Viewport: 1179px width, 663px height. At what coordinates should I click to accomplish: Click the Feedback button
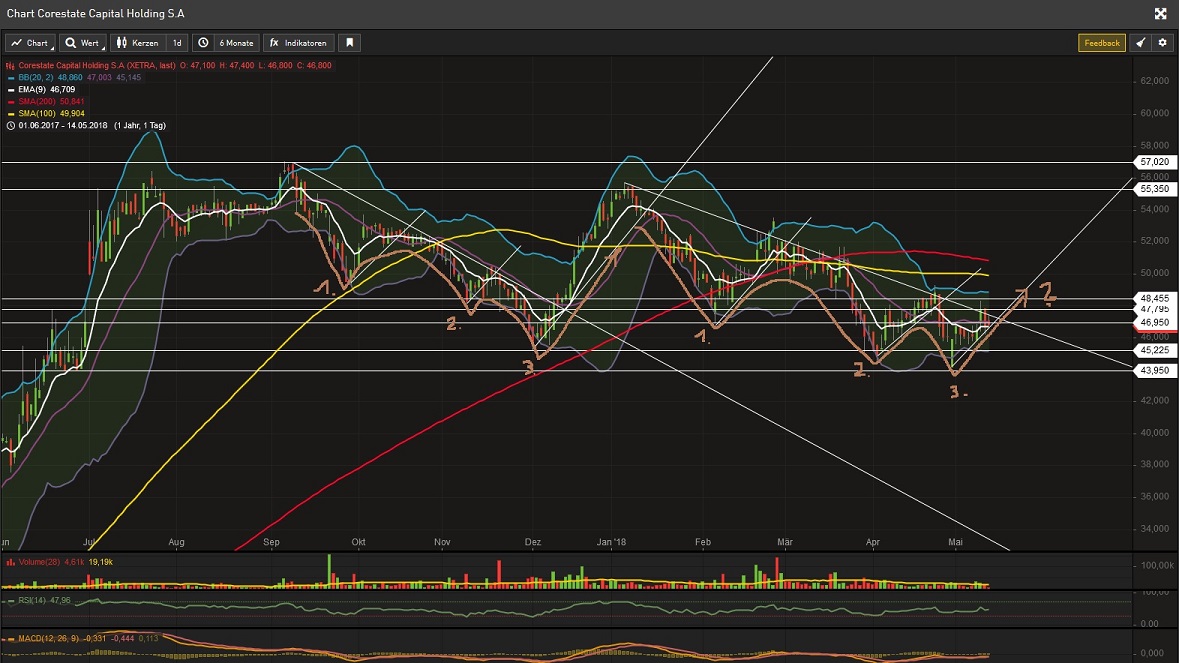tap(1101, 43)
